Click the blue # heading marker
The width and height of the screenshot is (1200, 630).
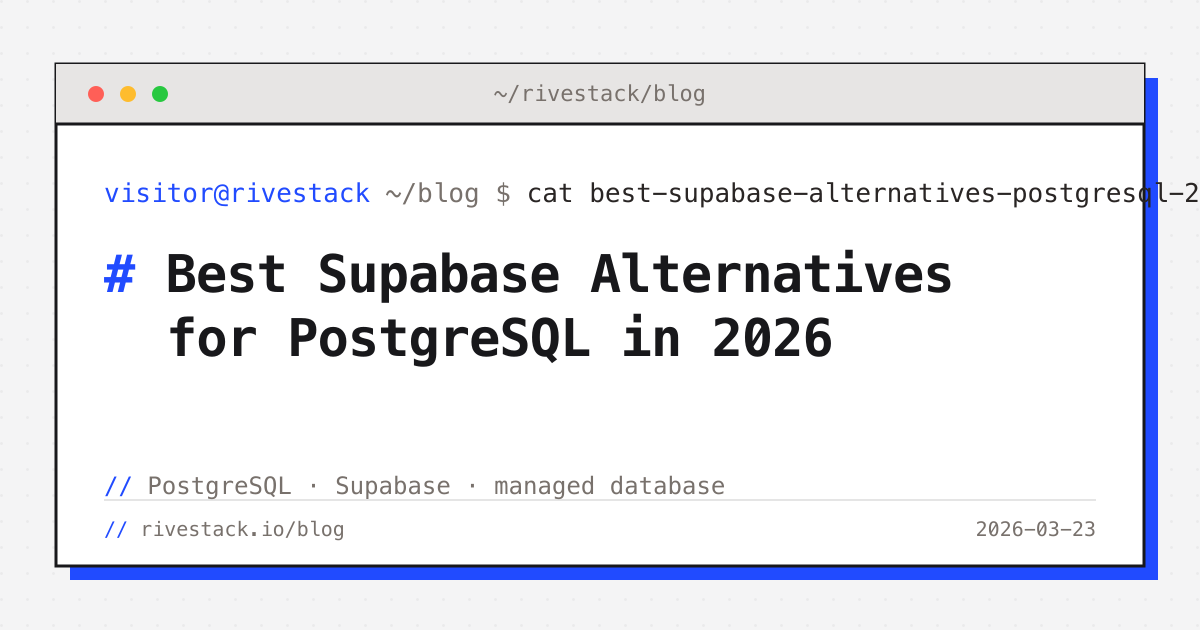pyautogui.click(x=119, y=274)
